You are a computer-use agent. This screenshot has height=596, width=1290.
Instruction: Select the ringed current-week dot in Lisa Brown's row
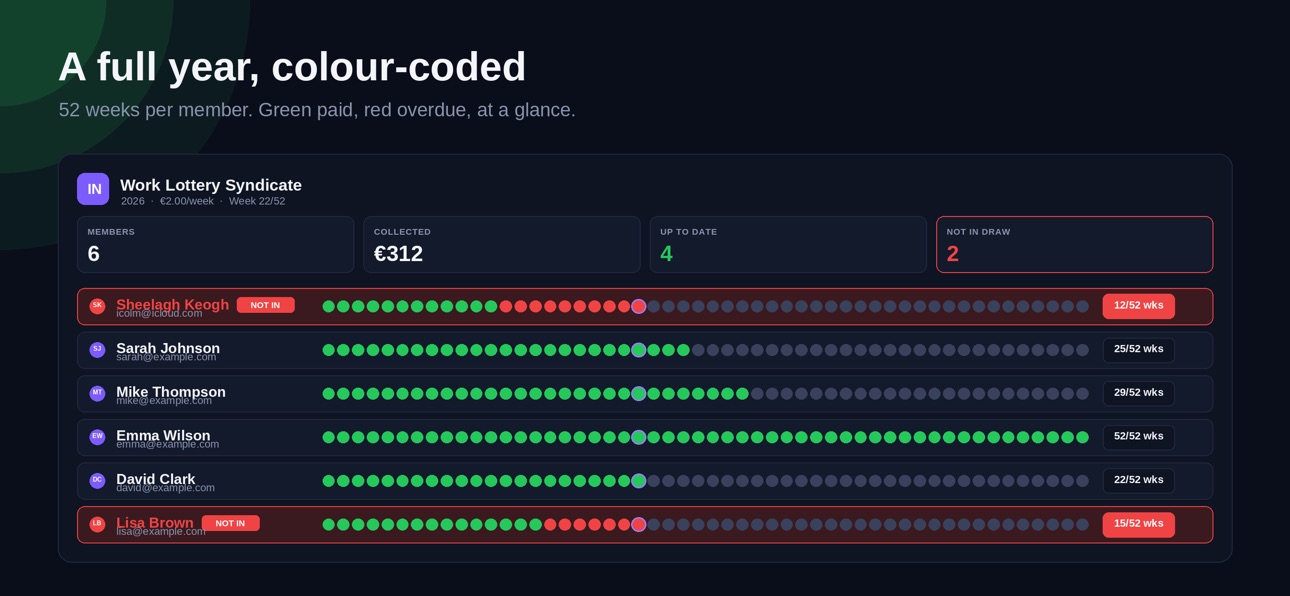[639, 524]
